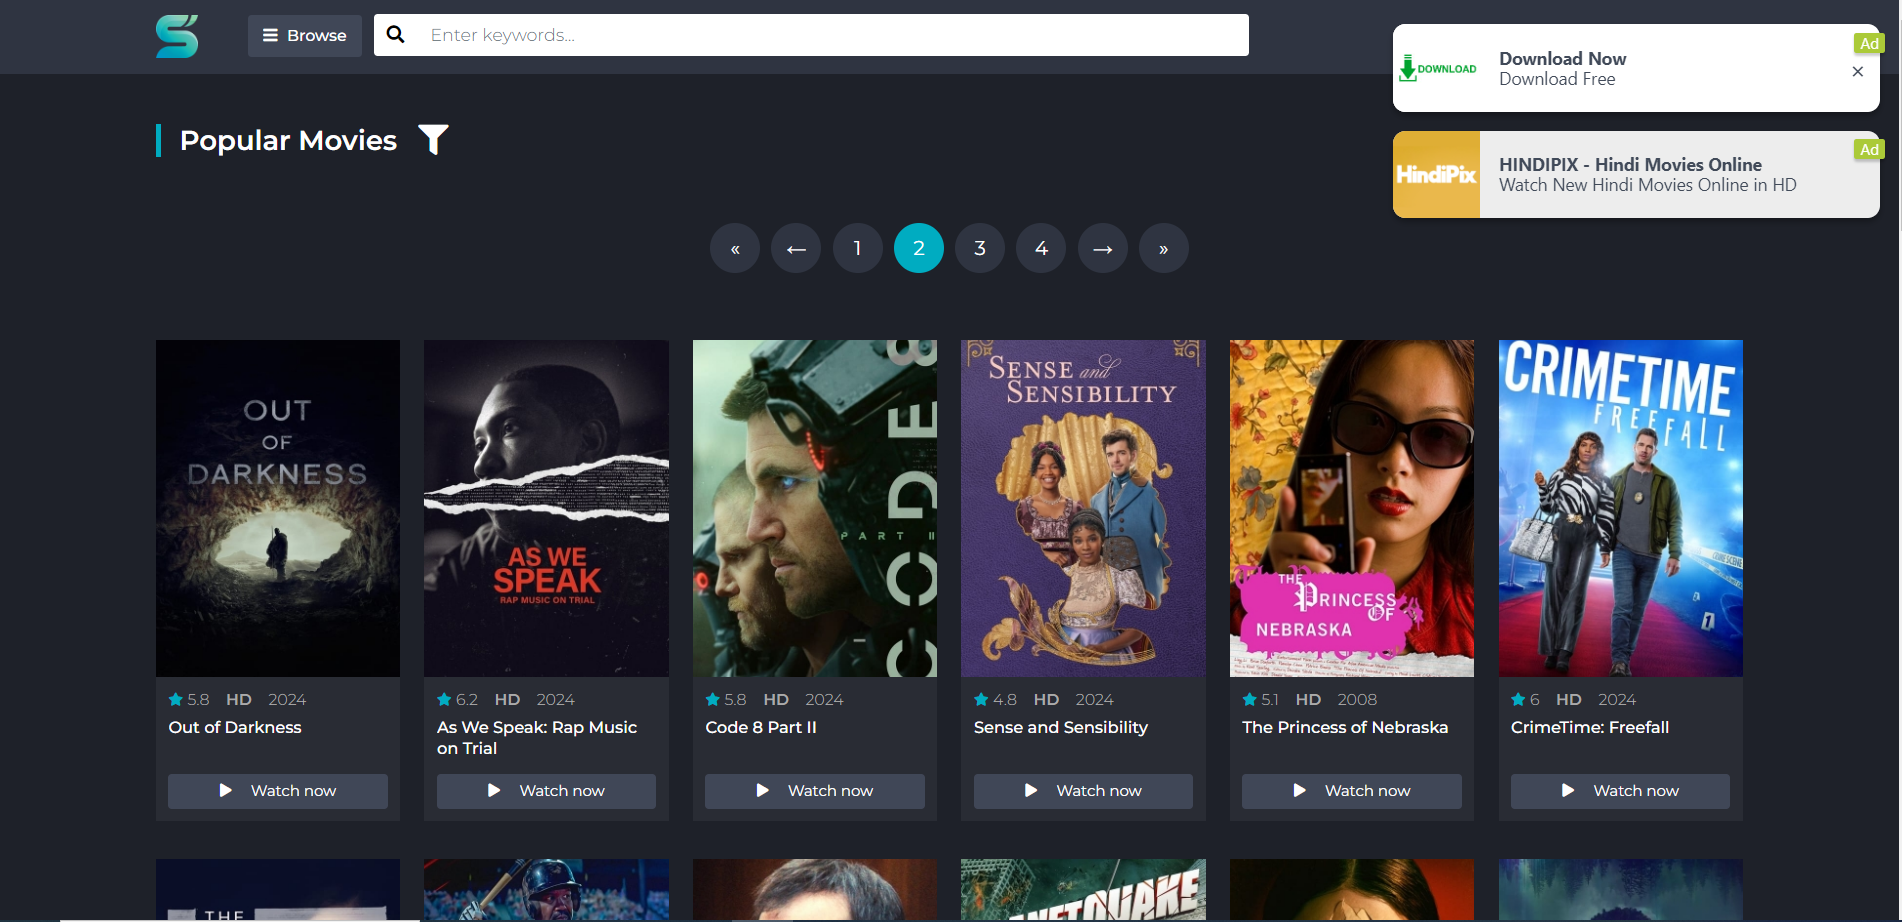Click the play icon on Sense and Sensibility
1902x922 pixels.
tap(1031, 790)
